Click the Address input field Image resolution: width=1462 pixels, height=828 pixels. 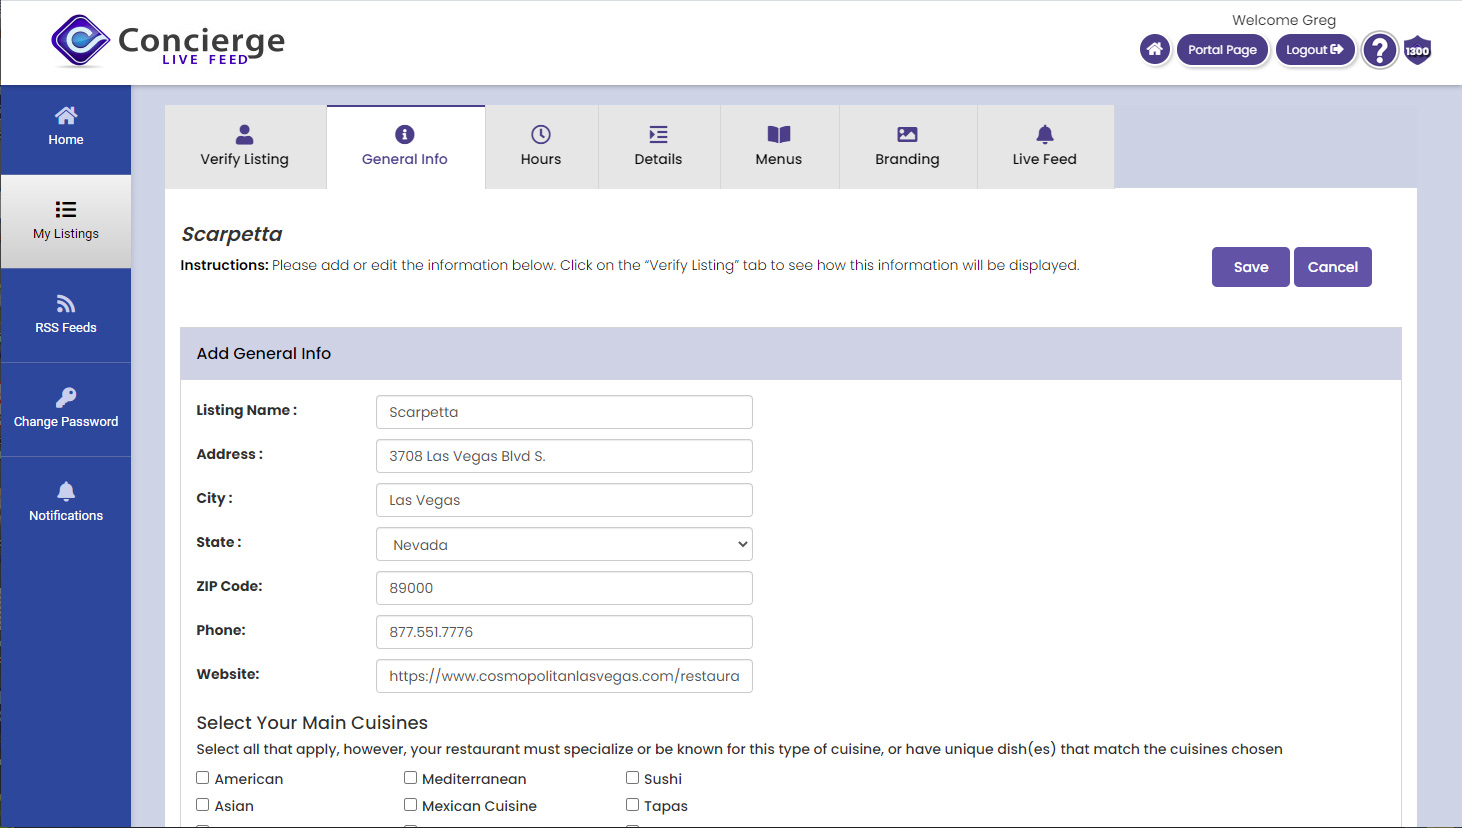click(564, 456)
